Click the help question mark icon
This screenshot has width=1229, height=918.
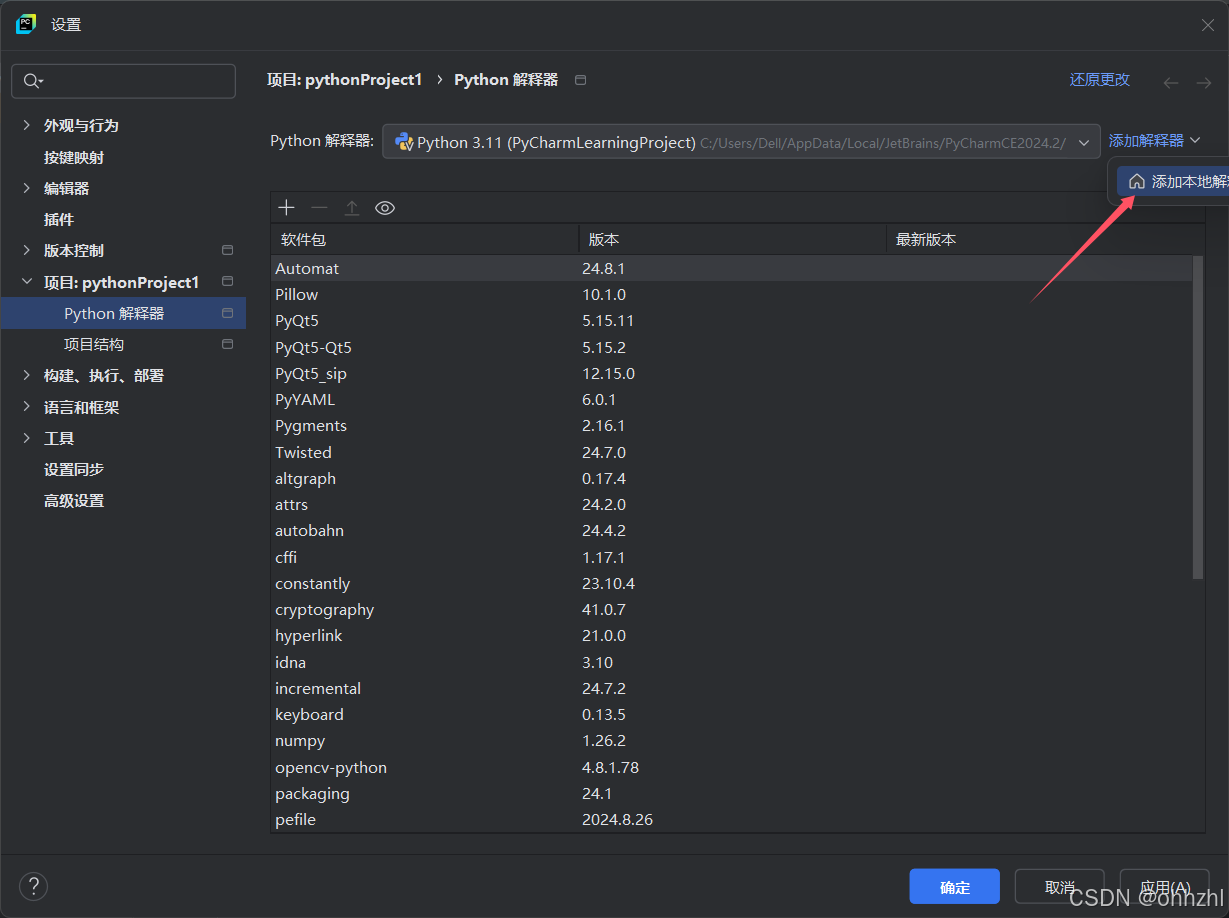[33, 885]
